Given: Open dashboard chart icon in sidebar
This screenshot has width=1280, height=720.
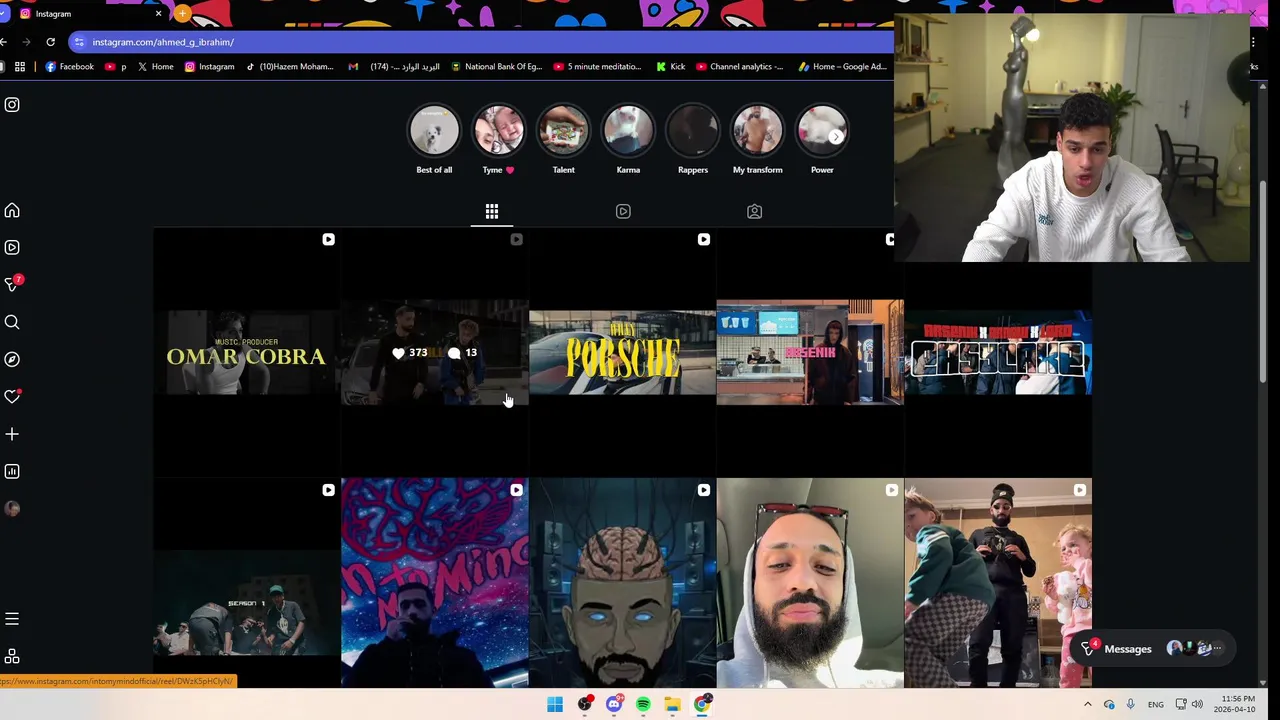Looking at the screenshot, I should point(12,471).
